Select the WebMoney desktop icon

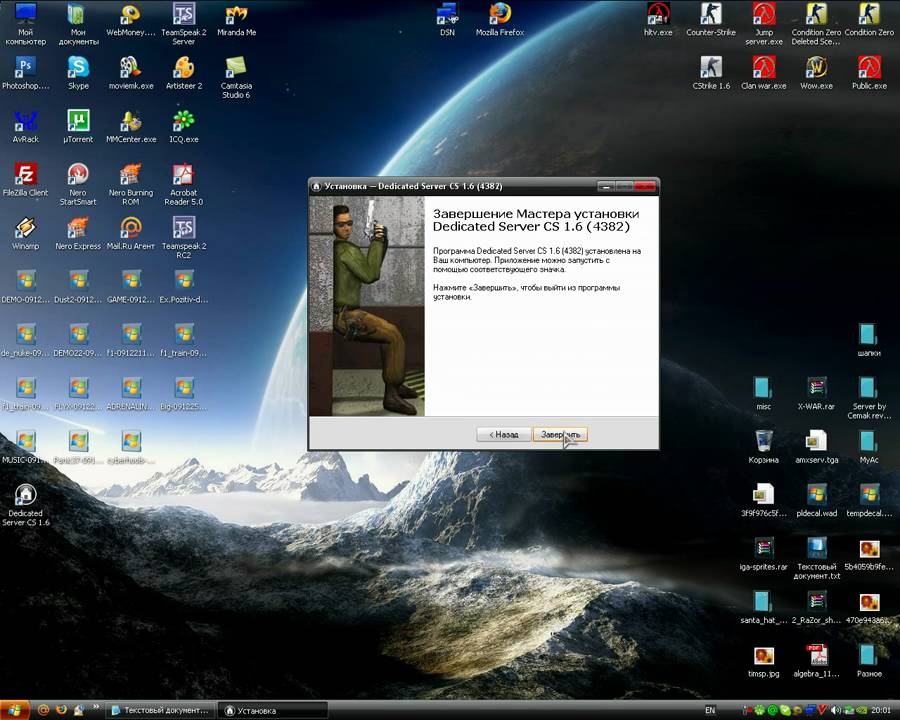[131, 20]
